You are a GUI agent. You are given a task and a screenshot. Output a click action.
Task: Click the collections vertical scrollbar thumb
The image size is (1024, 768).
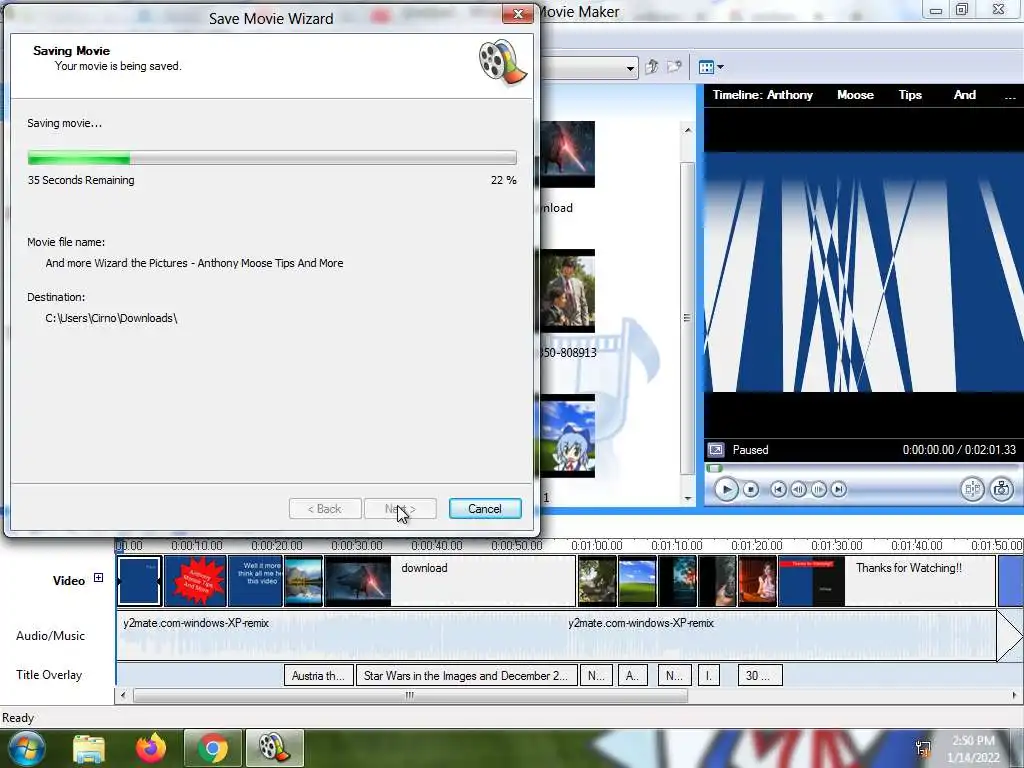(x=687, y=317)
